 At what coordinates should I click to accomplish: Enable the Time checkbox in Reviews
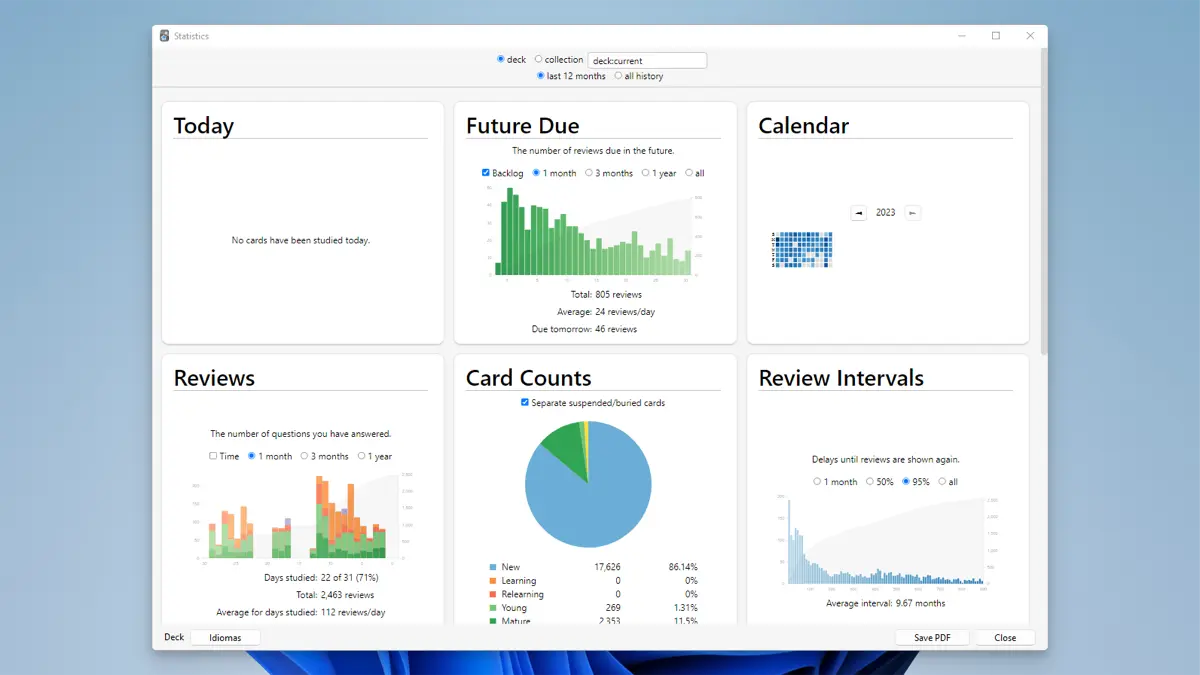pos(211,456)
